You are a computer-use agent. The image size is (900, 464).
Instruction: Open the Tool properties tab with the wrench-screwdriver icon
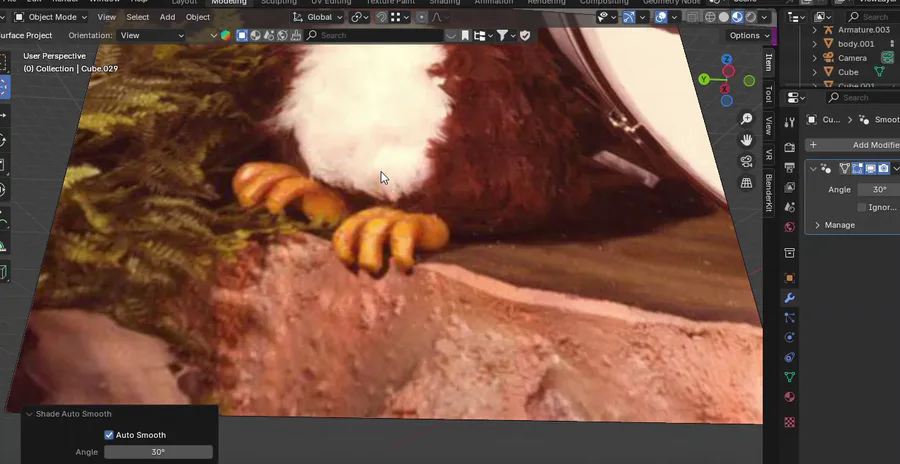point(790,122)
